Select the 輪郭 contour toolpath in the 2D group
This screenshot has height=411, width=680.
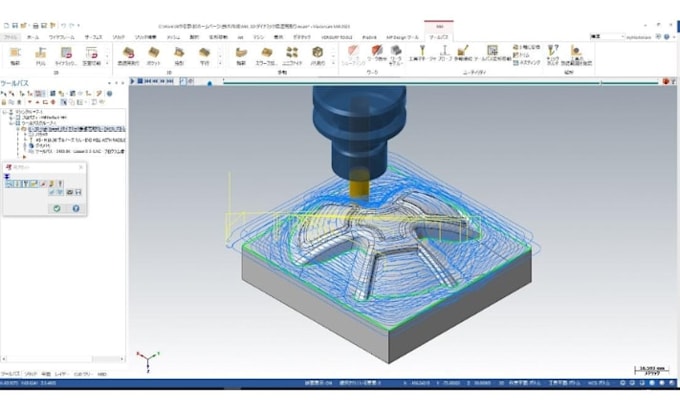pos(15,56)
